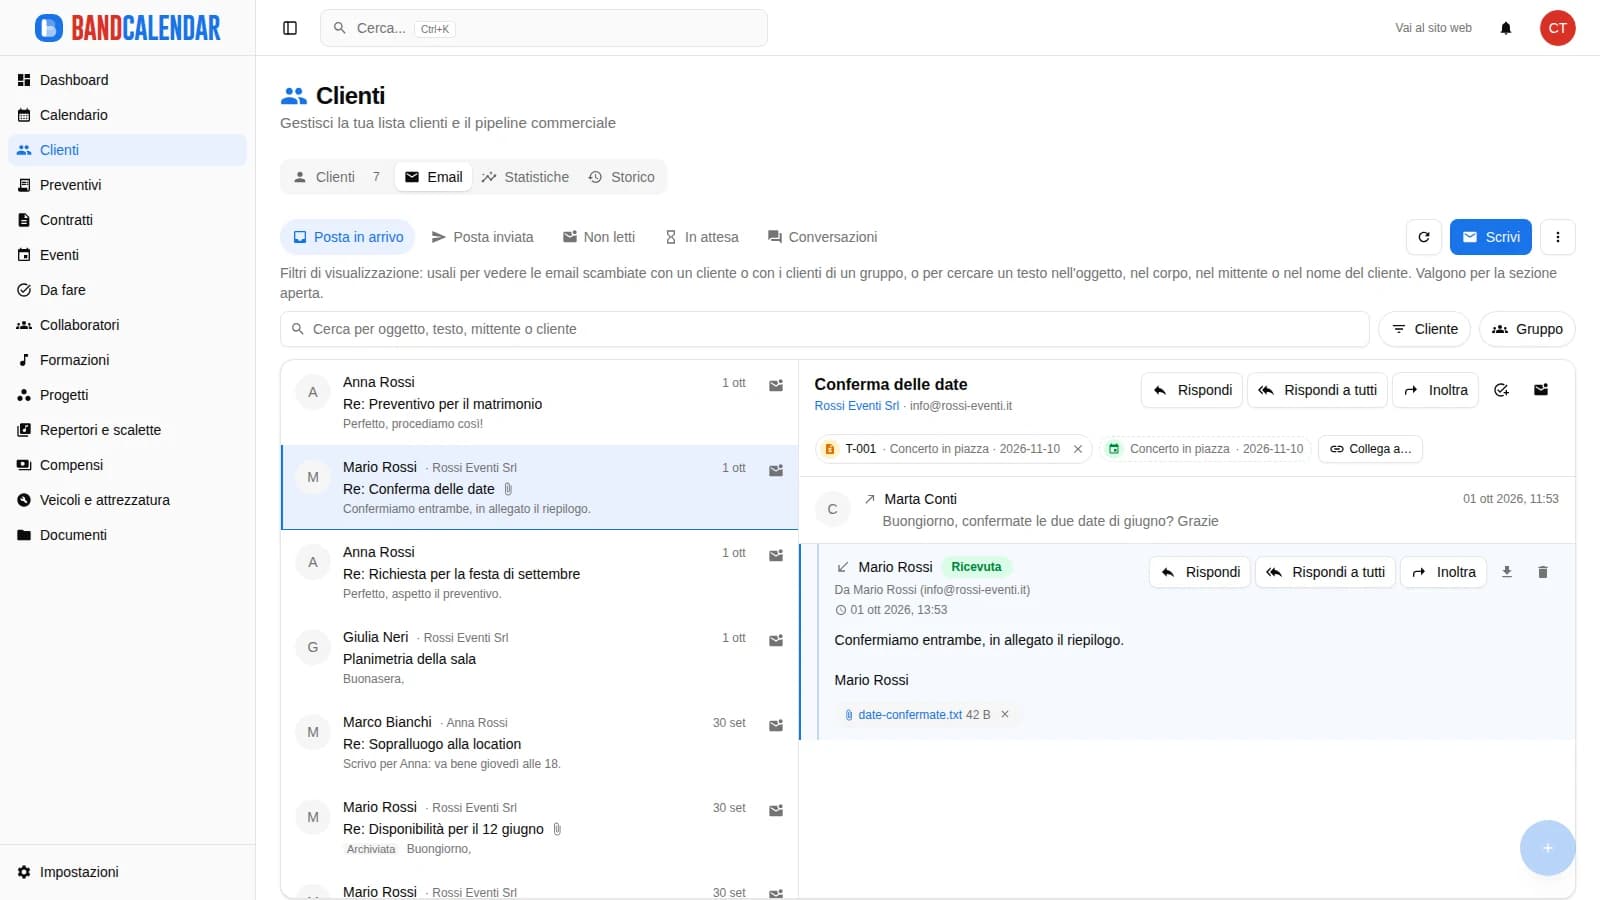Switch to the Statistiche tab
This screenshot has height=900, width=1600.
pyautogui.click(x=525, y=177)
